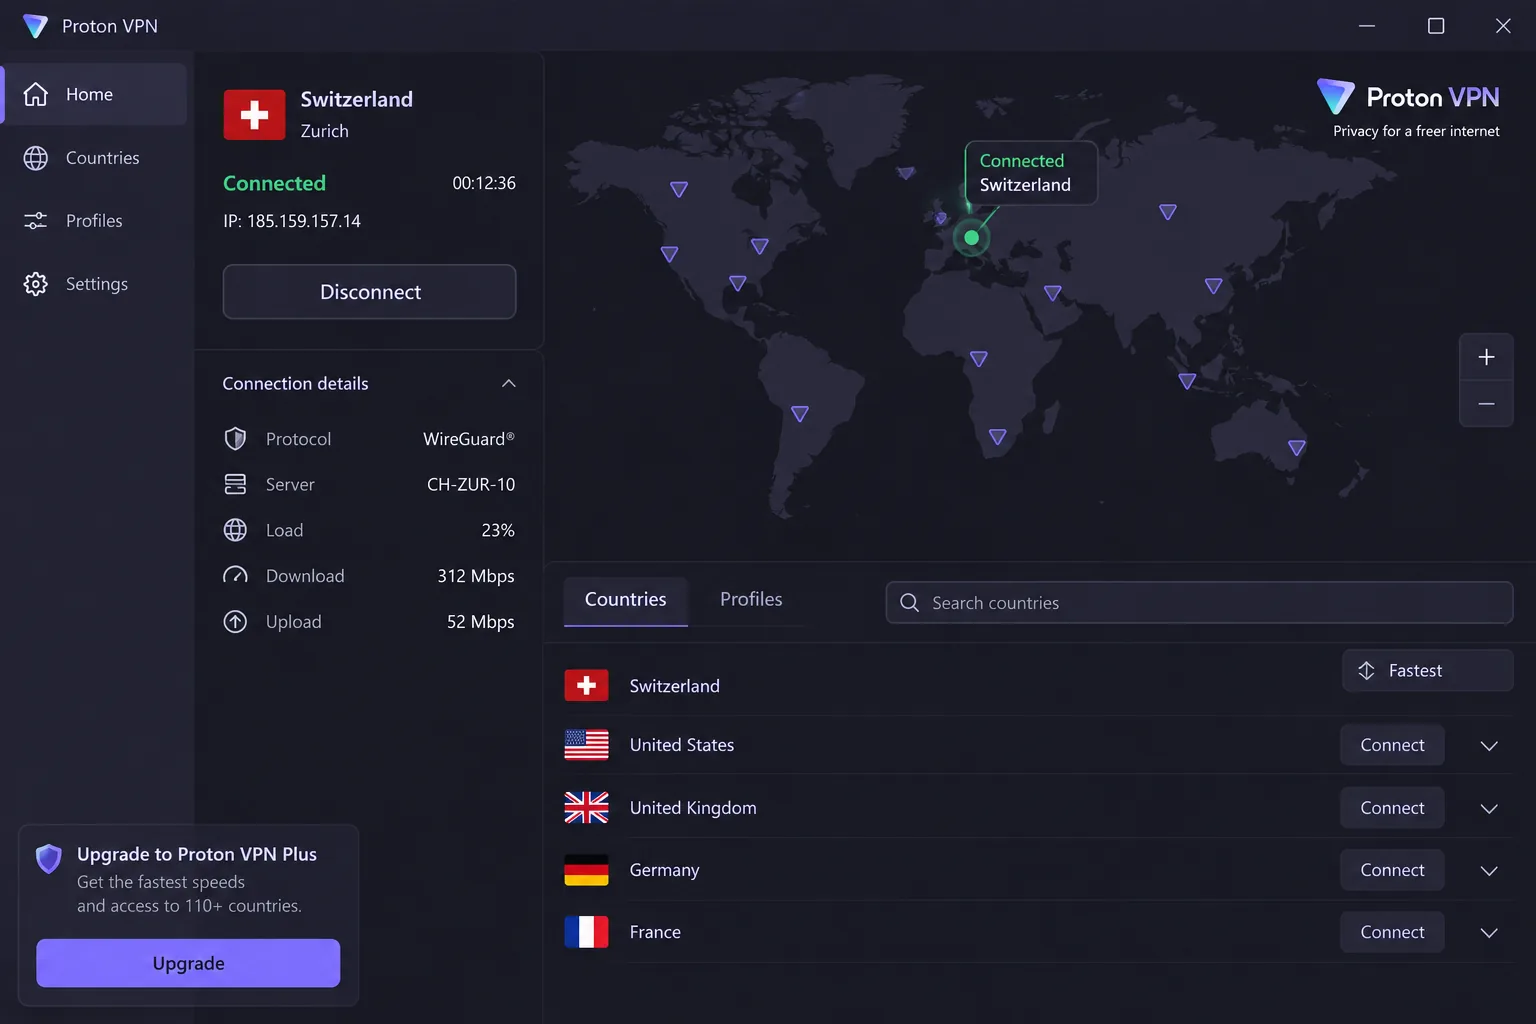Go to Home in the sidebar
The width and height of the screenshot is (1536, 1024).
coord(94,94)
